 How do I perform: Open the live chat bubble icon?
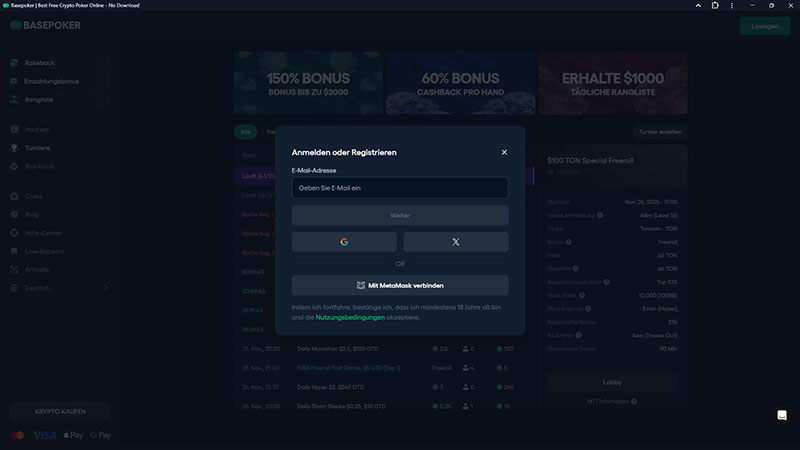(782, 415)
